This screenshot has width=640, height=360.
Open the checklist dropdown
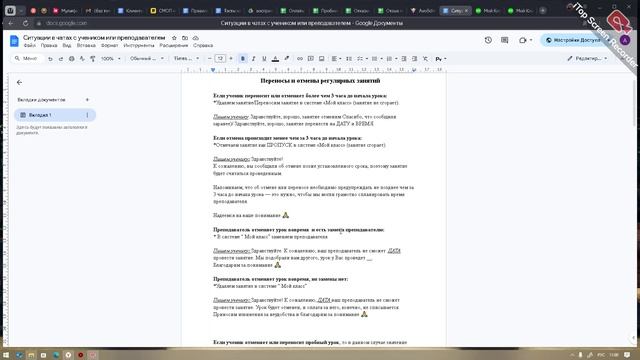coord(362,59)
